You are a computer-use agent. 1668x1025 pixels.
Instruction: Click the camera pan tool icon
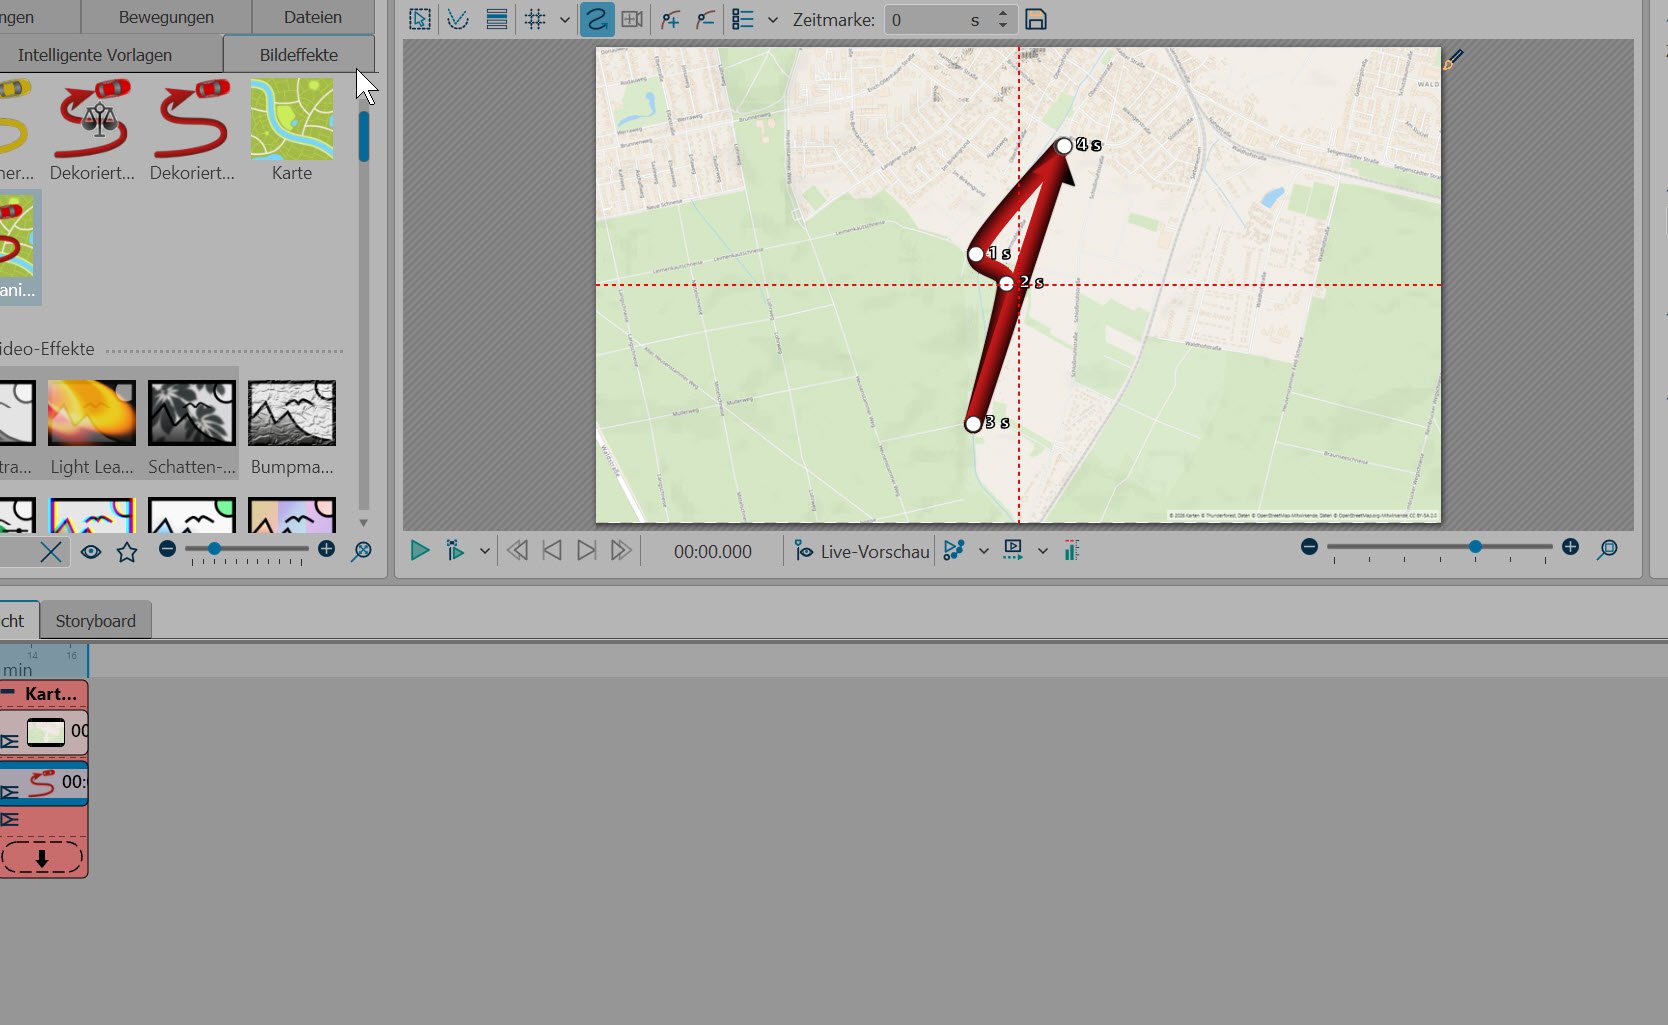click(x=632, y=20)
